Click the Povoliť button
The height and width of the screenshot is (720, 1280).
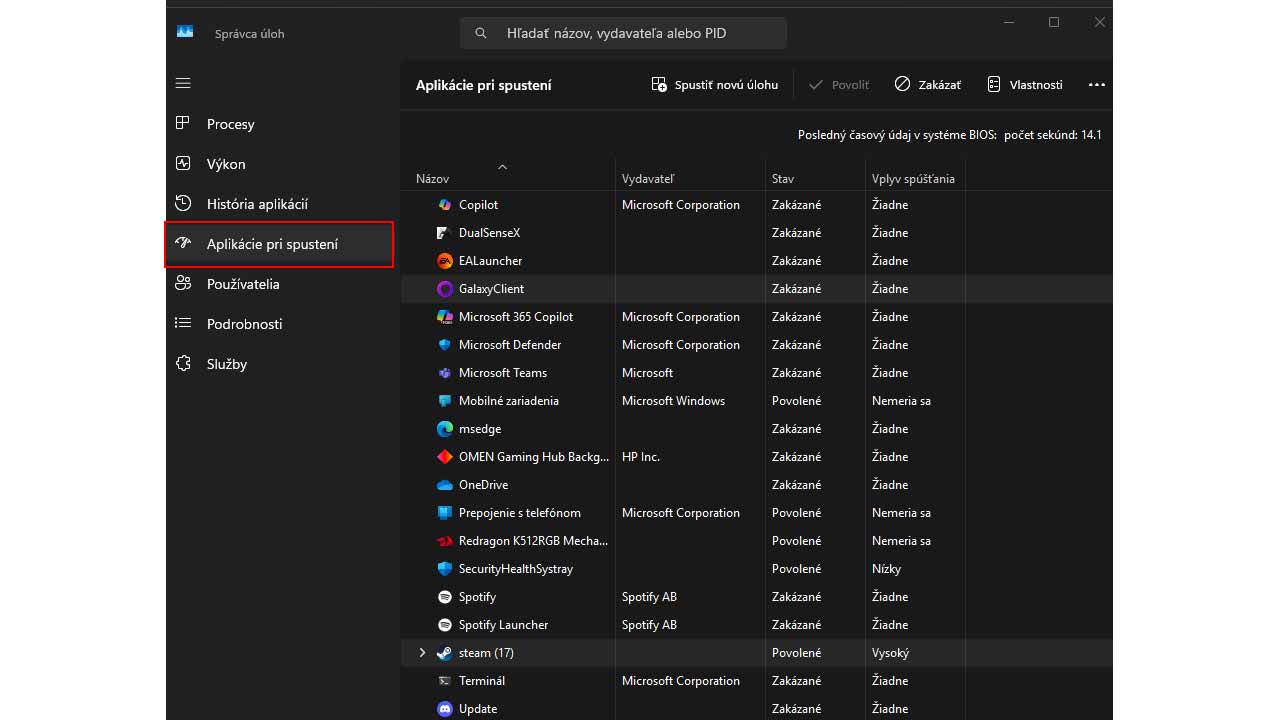(838, 85)
